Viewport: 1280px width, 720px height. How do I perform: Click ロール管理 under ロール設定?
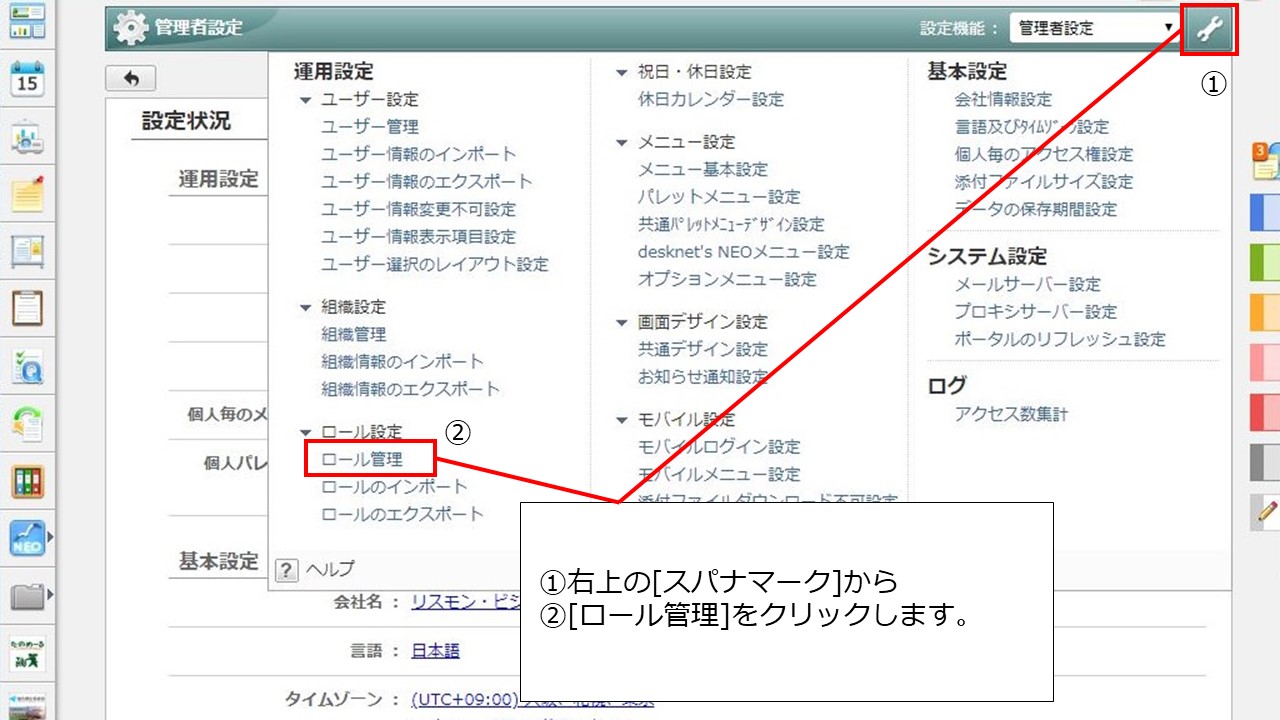[x=362, y=459]
